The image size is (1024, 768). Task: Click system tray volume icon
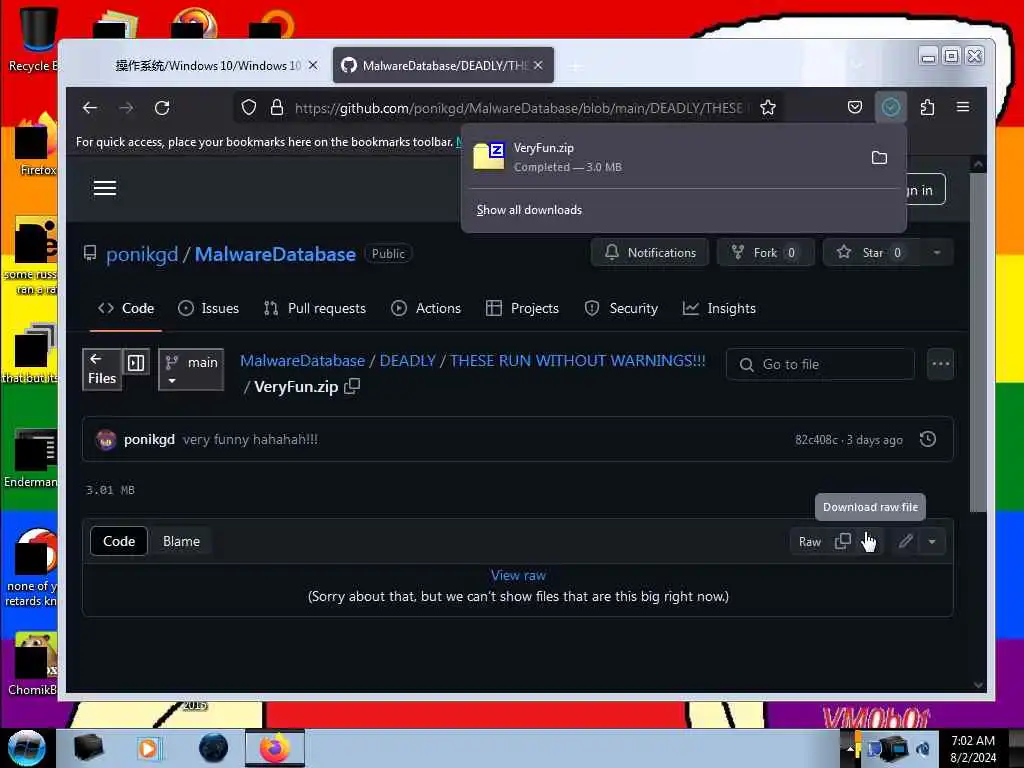point(923,748)
